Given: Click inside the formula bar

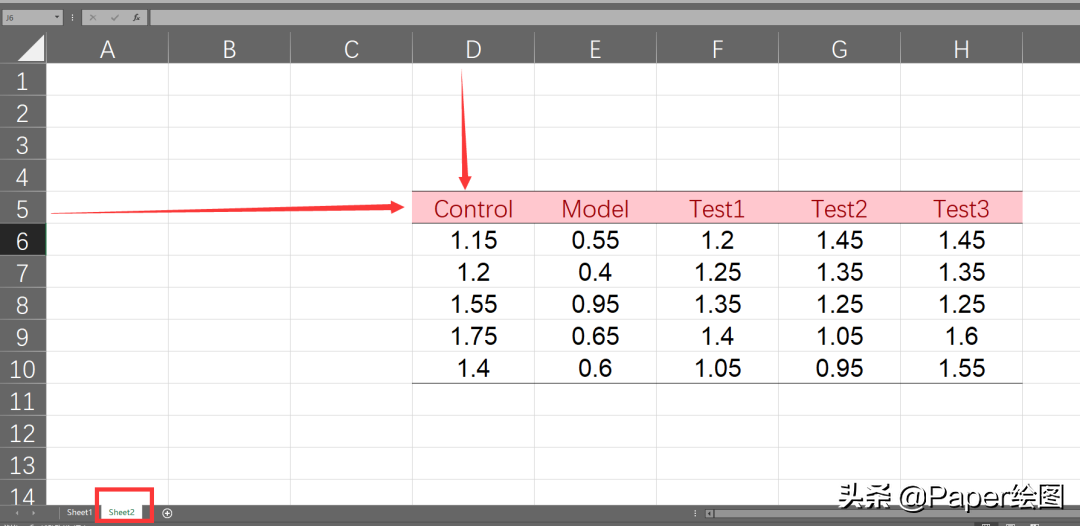Looking at the screenshot, I should [x=600, y=17].
